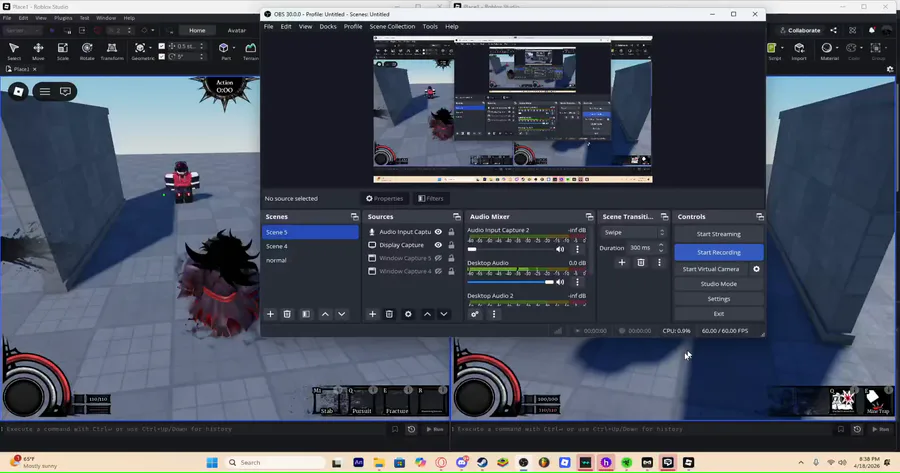Click Start Virtual Camera button
Viewport: 900px width, 473px height.
point(711,269)
